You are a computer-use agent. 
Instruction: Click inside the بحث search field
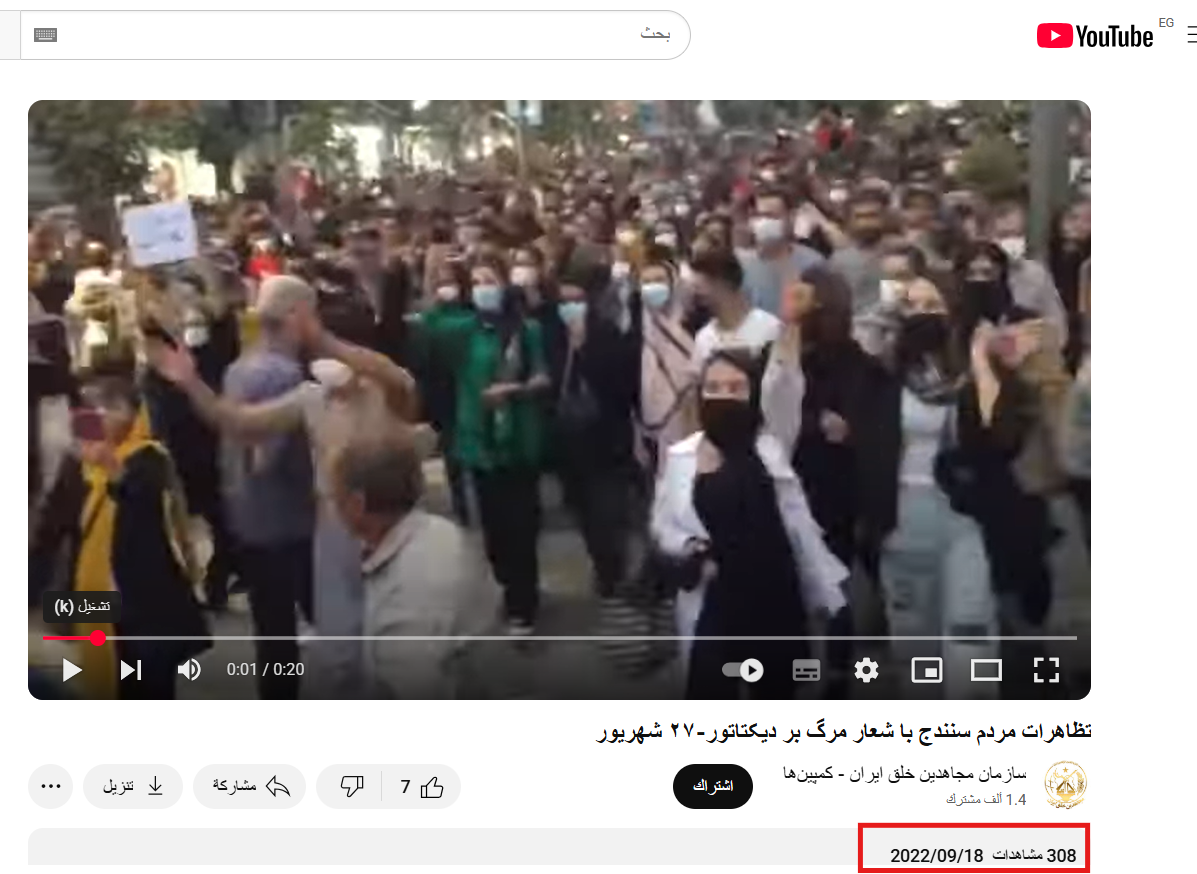[400, 33]
